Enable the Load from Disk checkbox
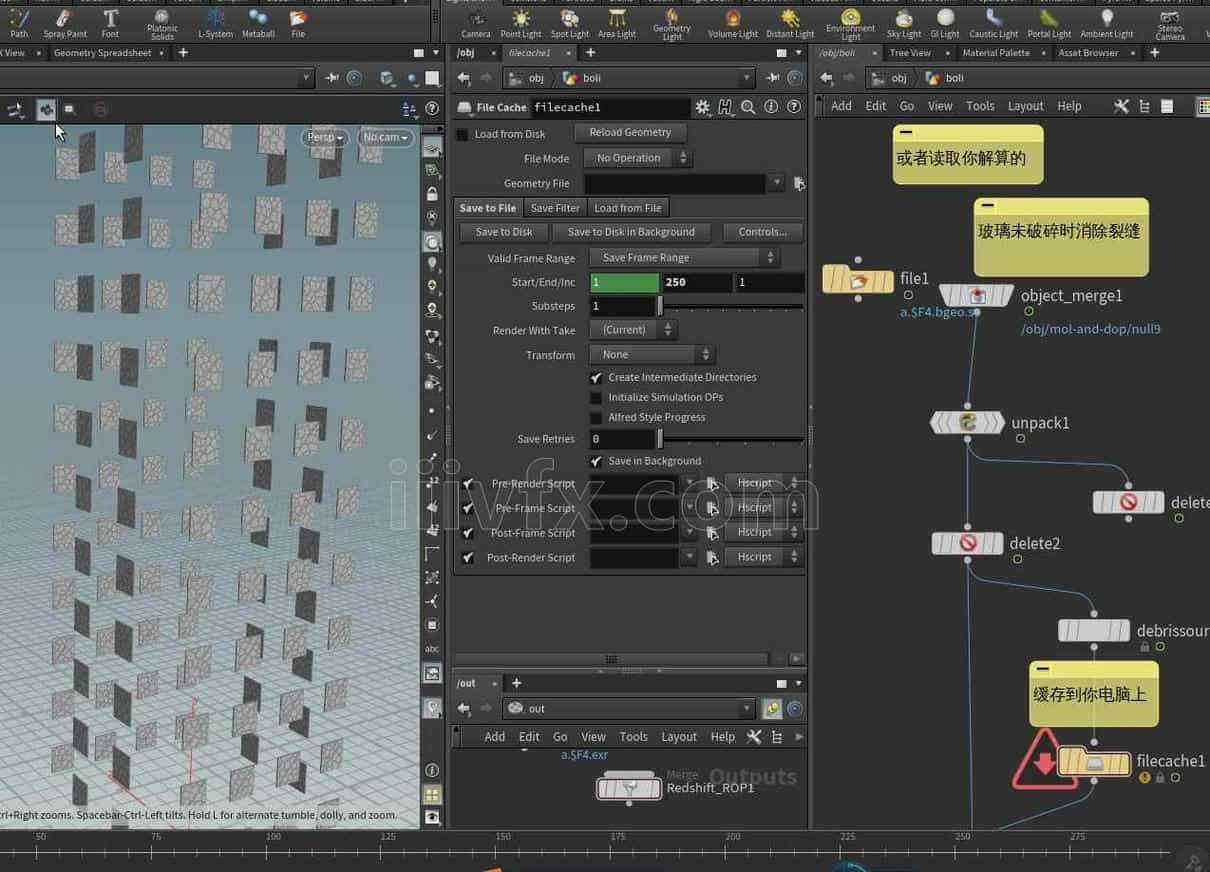Viewport: 1210px width, 872px height. click(x=462, y=134)
